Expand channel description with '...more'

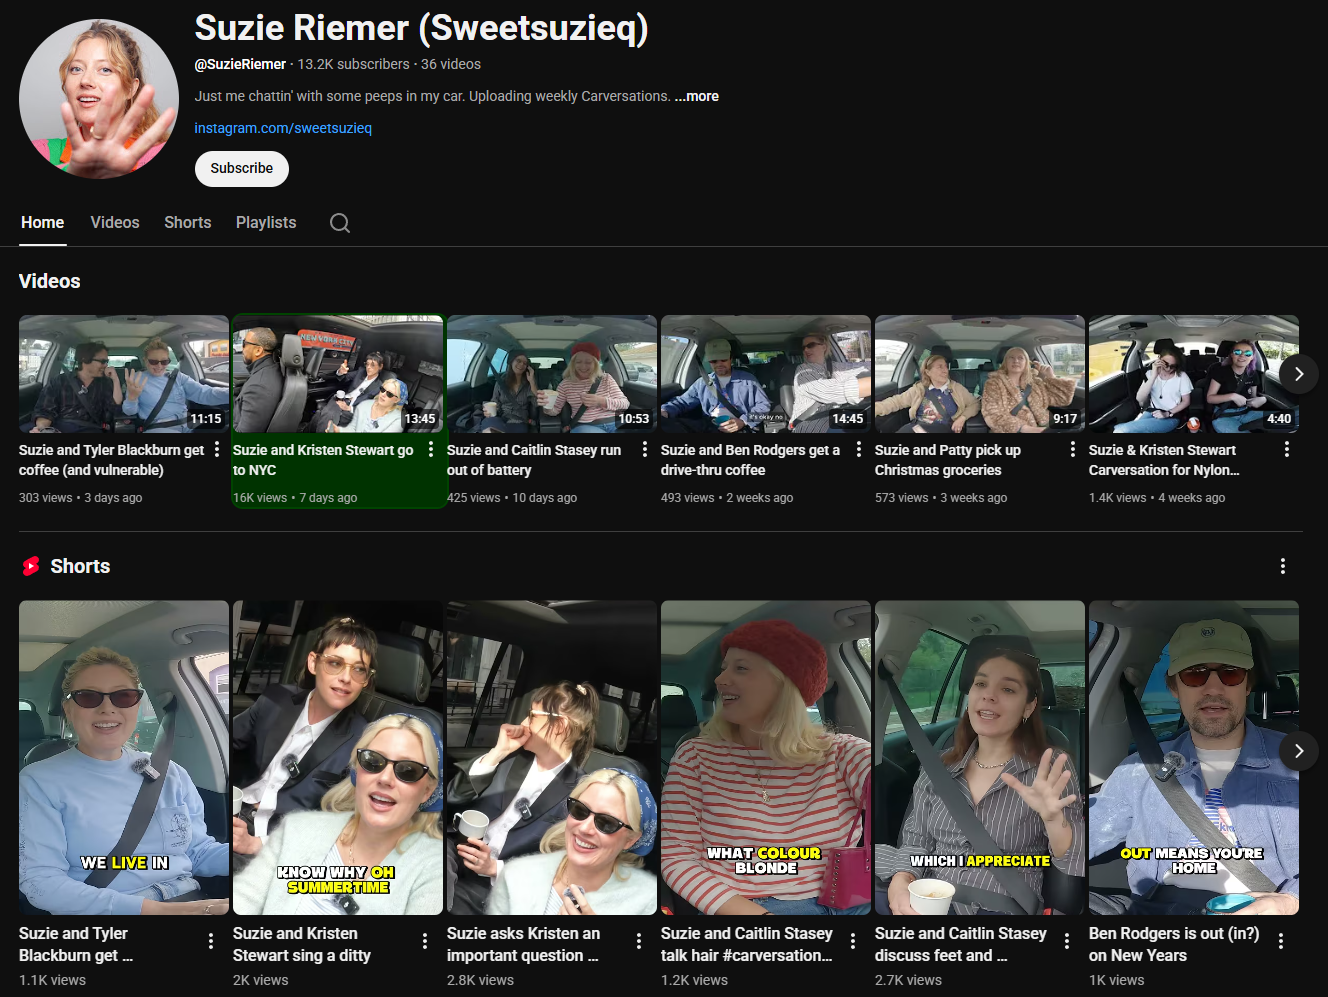click(697, 96)
